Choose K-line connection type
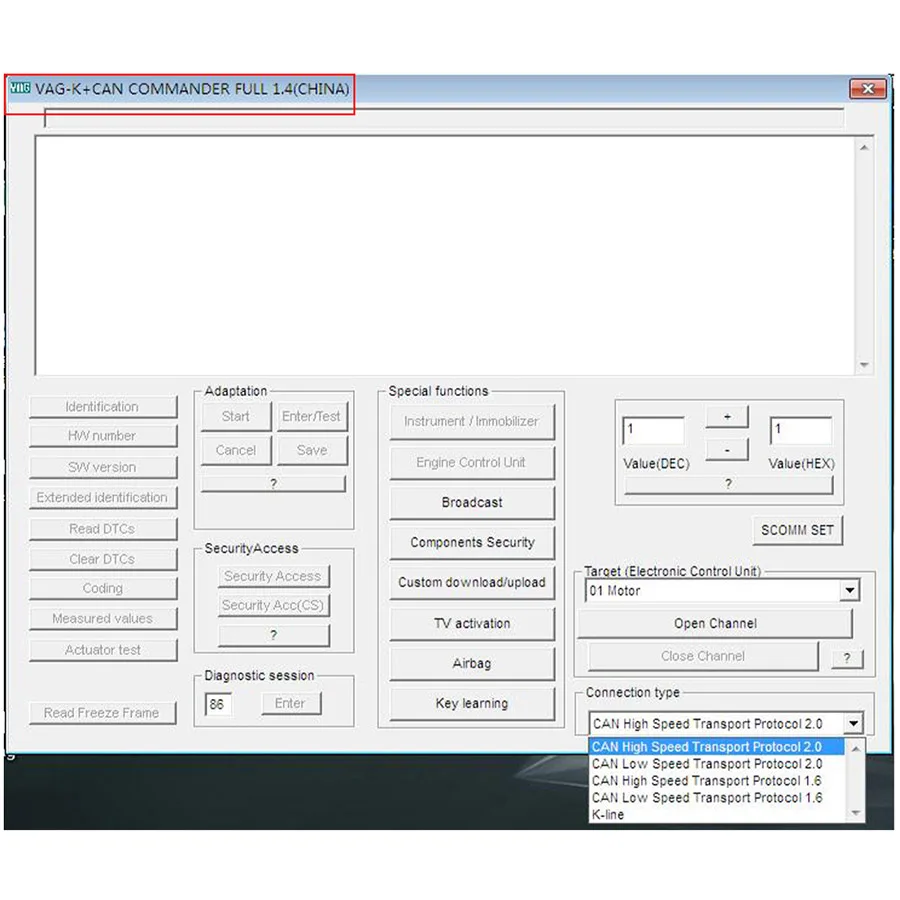 (716, 814)
